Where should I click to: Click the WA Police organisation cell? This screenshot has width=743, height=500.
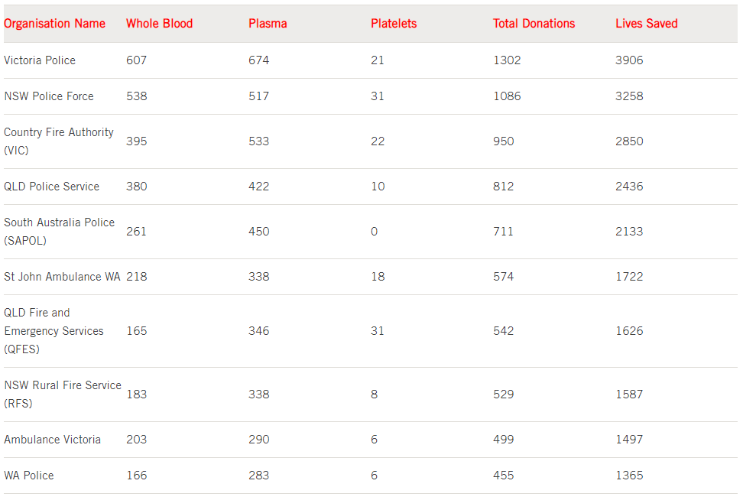29,475
